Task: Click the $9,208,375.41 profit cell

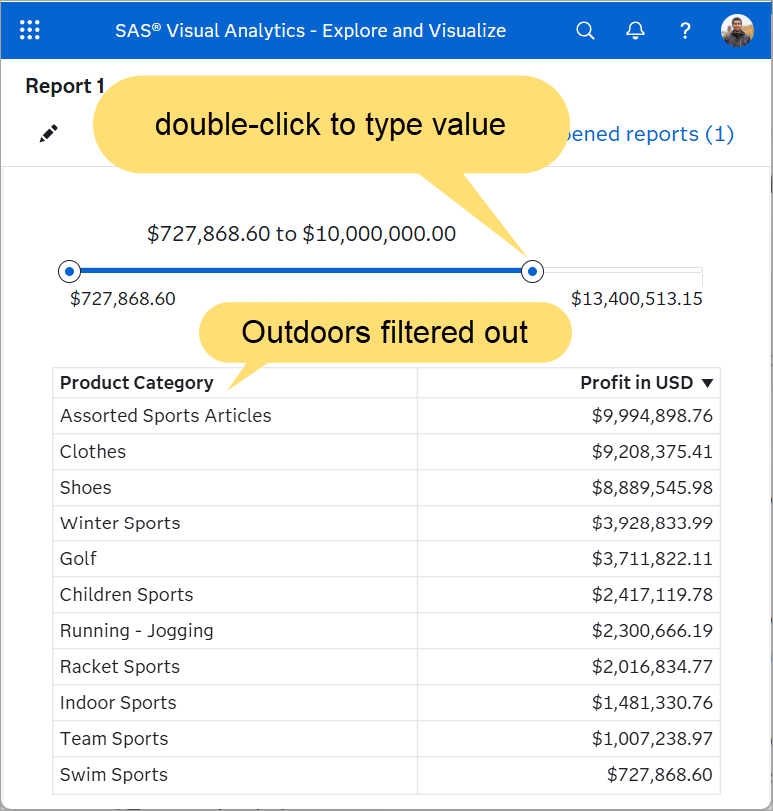Action: (x=569, y=452)
